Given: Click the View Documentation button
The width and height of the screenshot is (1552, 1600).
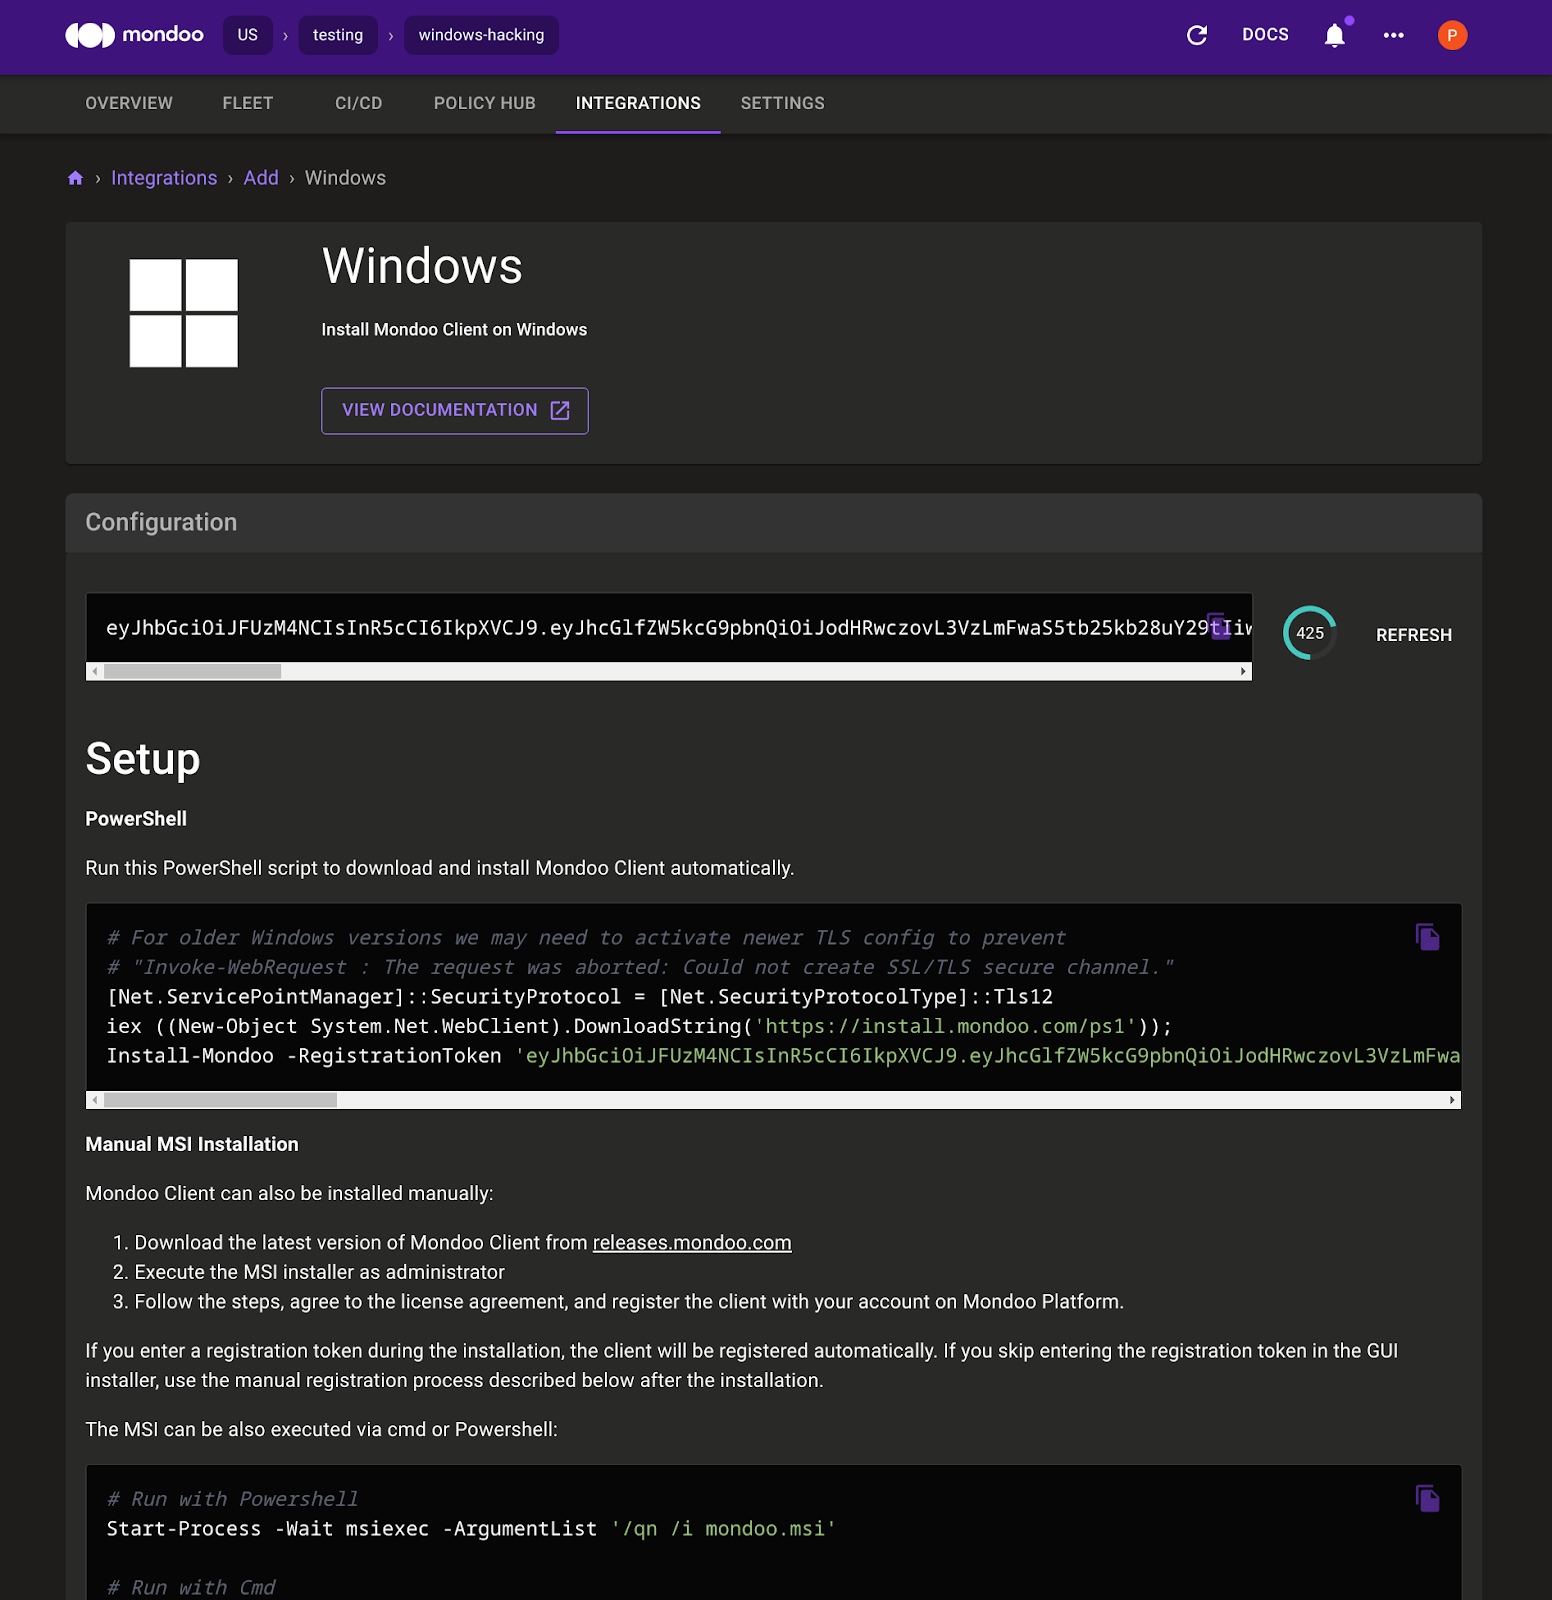Looking at the screenshot, I should click(455, 411).
